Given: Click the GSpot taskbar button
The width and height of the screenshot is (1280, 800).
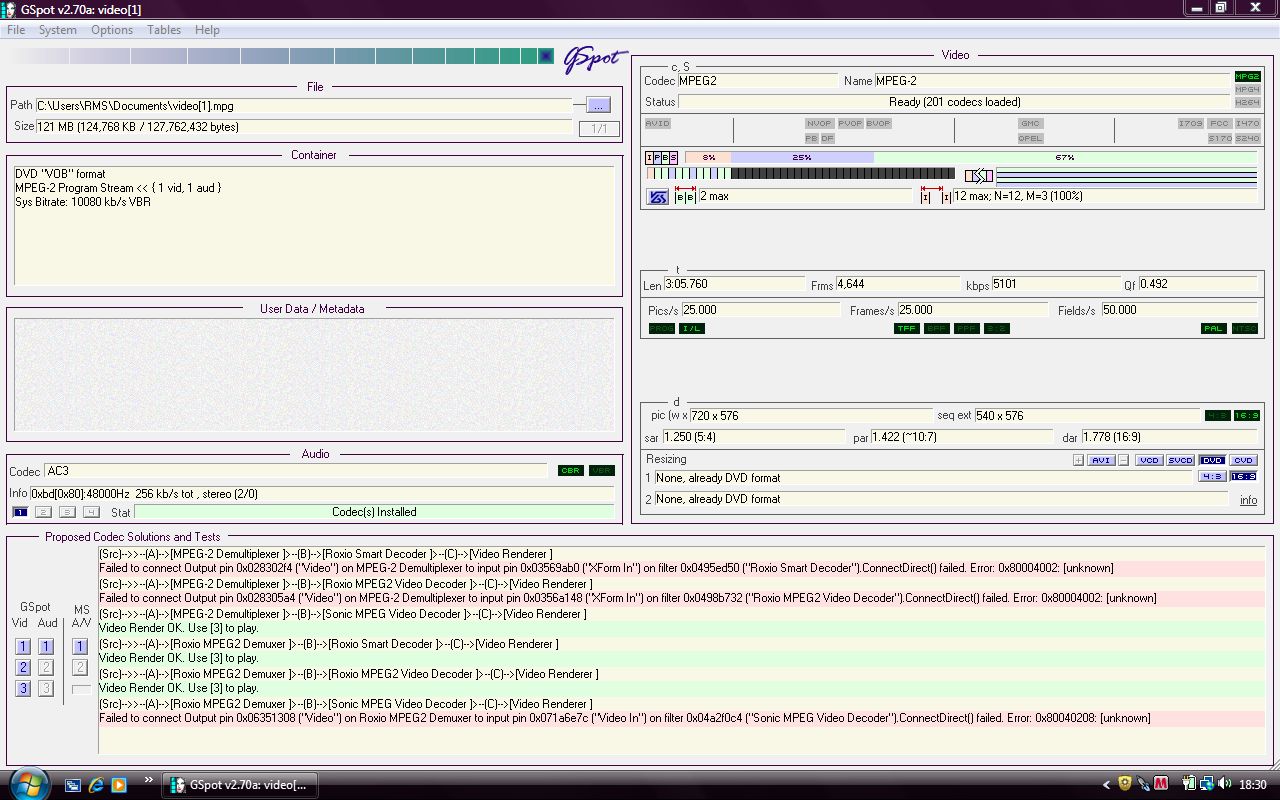Looking at the screenshot, I should [x=241, y=785].
